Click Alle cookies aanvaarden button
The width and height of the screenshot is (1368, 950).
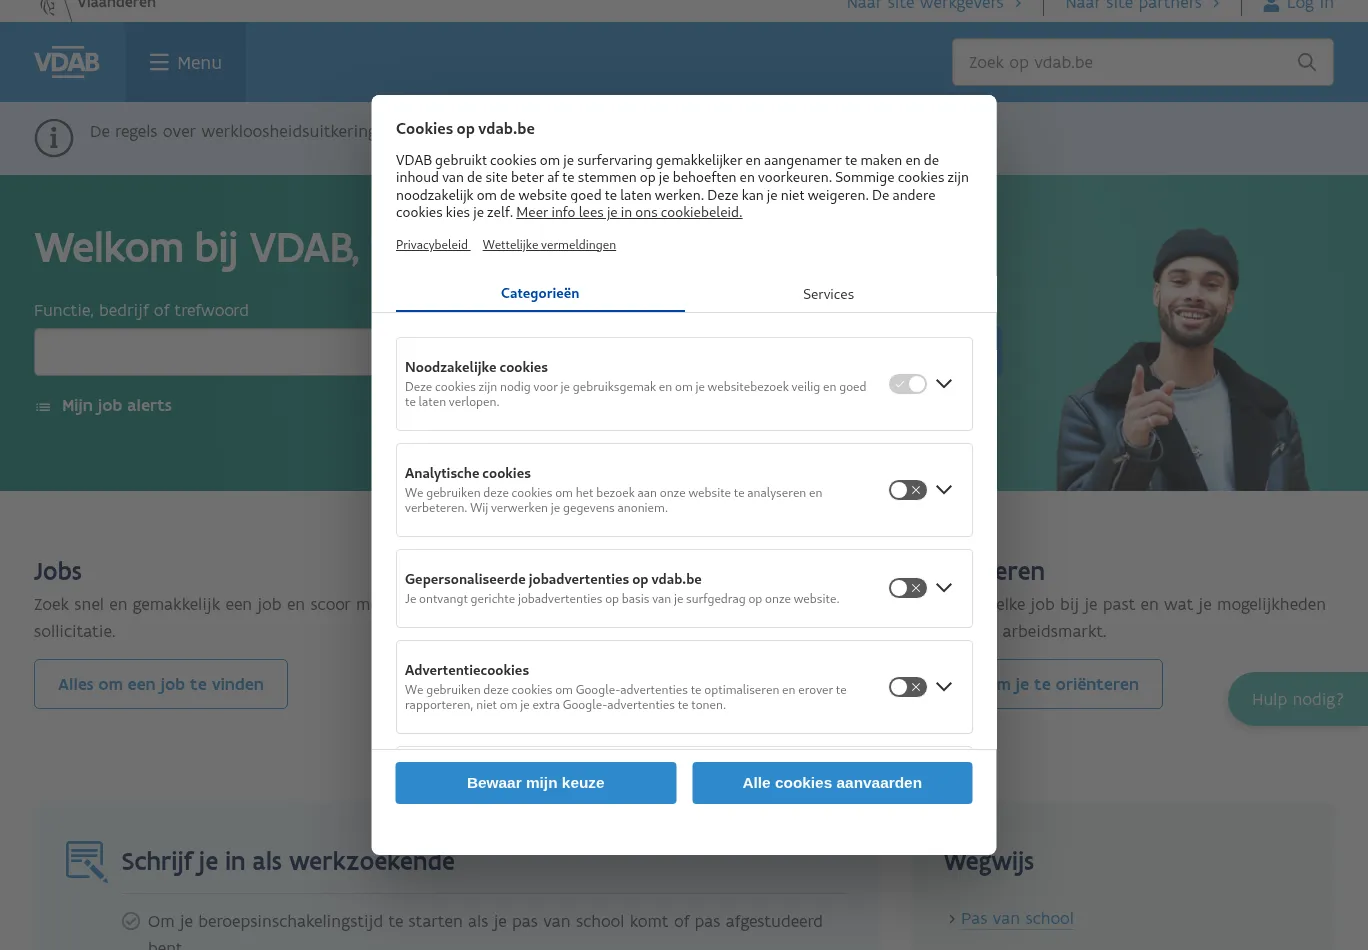pyautogui.click(x=832, y=783)
